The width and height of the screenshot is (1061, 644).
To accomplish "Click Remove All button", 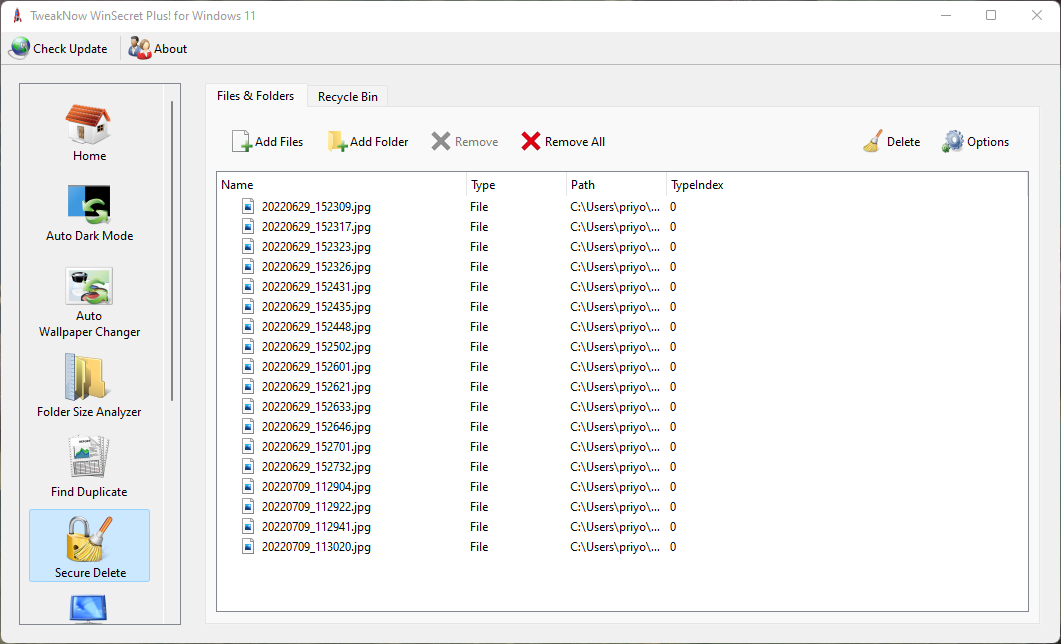I will [x=563, y=141].
